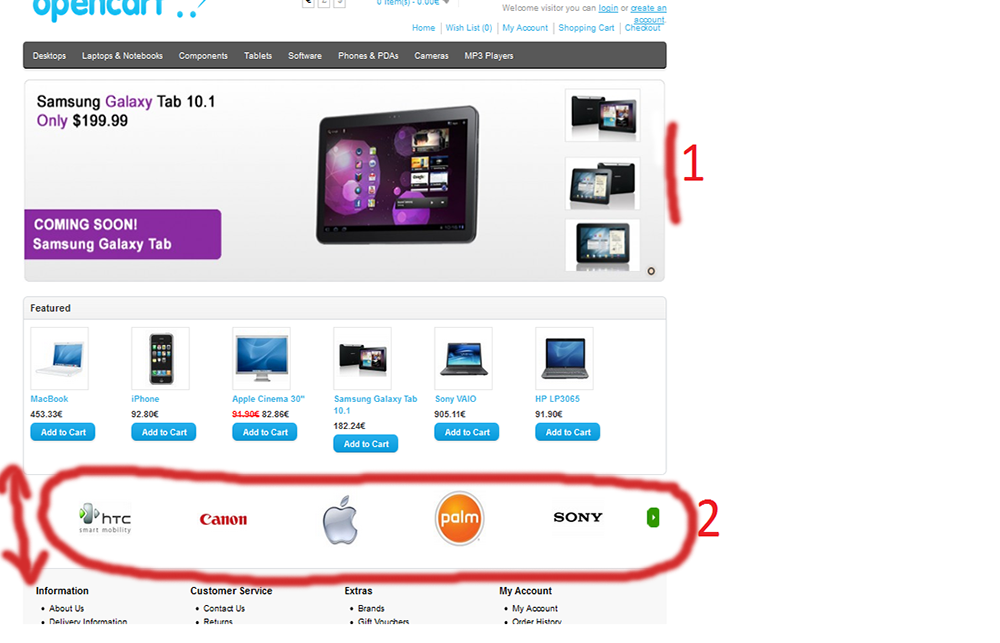The image size is (1000, 643).
Task: Select the Palm brand logo
Action: (459, 518)
